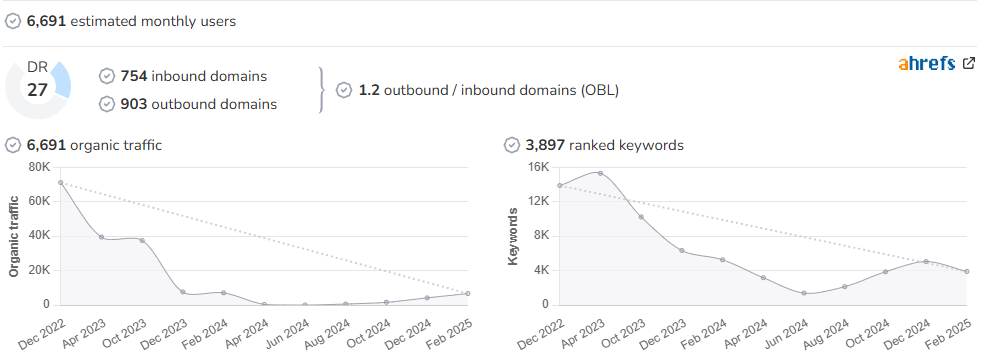Click the '3,897 ranked keywords' heading
Image resolution: width=984 pixels, height=363 pixels.
coord(604,146)
